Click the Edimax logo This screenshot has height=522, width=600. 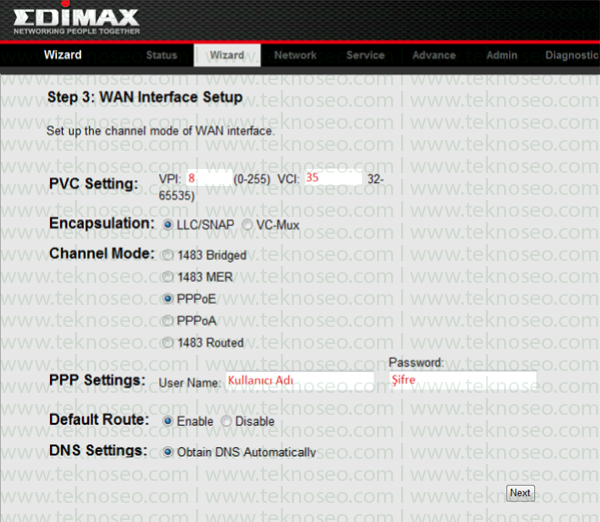click(x=76, y=19)
